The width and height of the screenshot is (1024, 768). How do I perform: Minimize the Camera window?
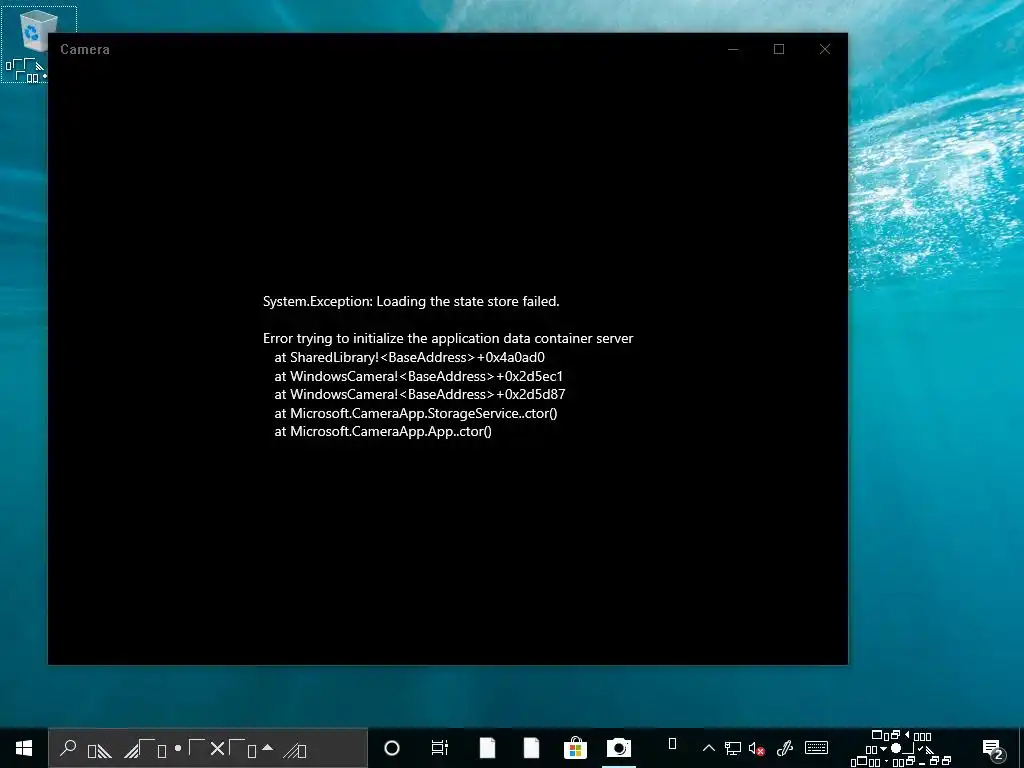[733, 49]
